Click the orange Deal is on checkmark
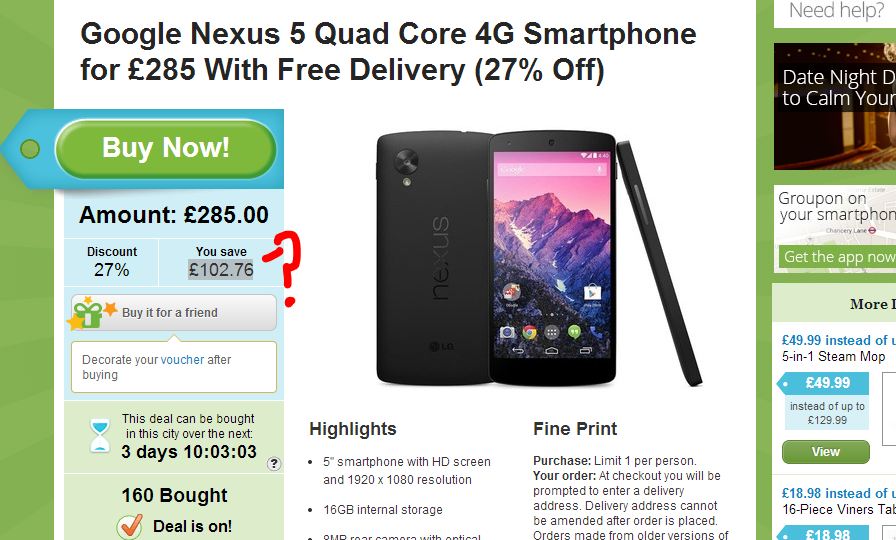The height and width of the screenshot is (540, 896). click(130, 526)
